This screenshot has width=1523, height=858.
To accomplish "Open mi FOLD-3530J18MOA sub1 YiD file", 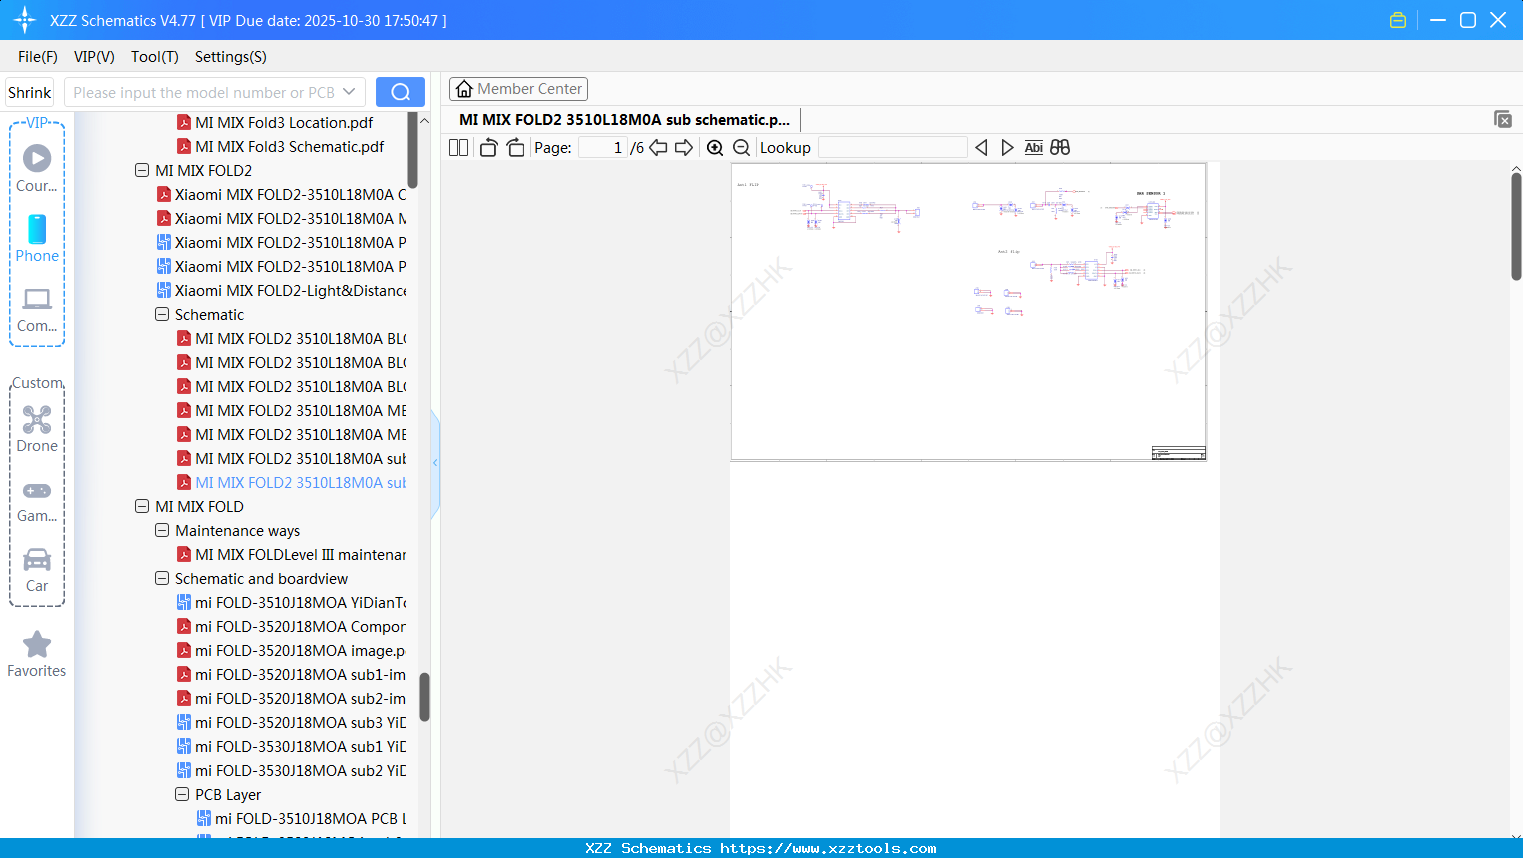I will (301, 746).
